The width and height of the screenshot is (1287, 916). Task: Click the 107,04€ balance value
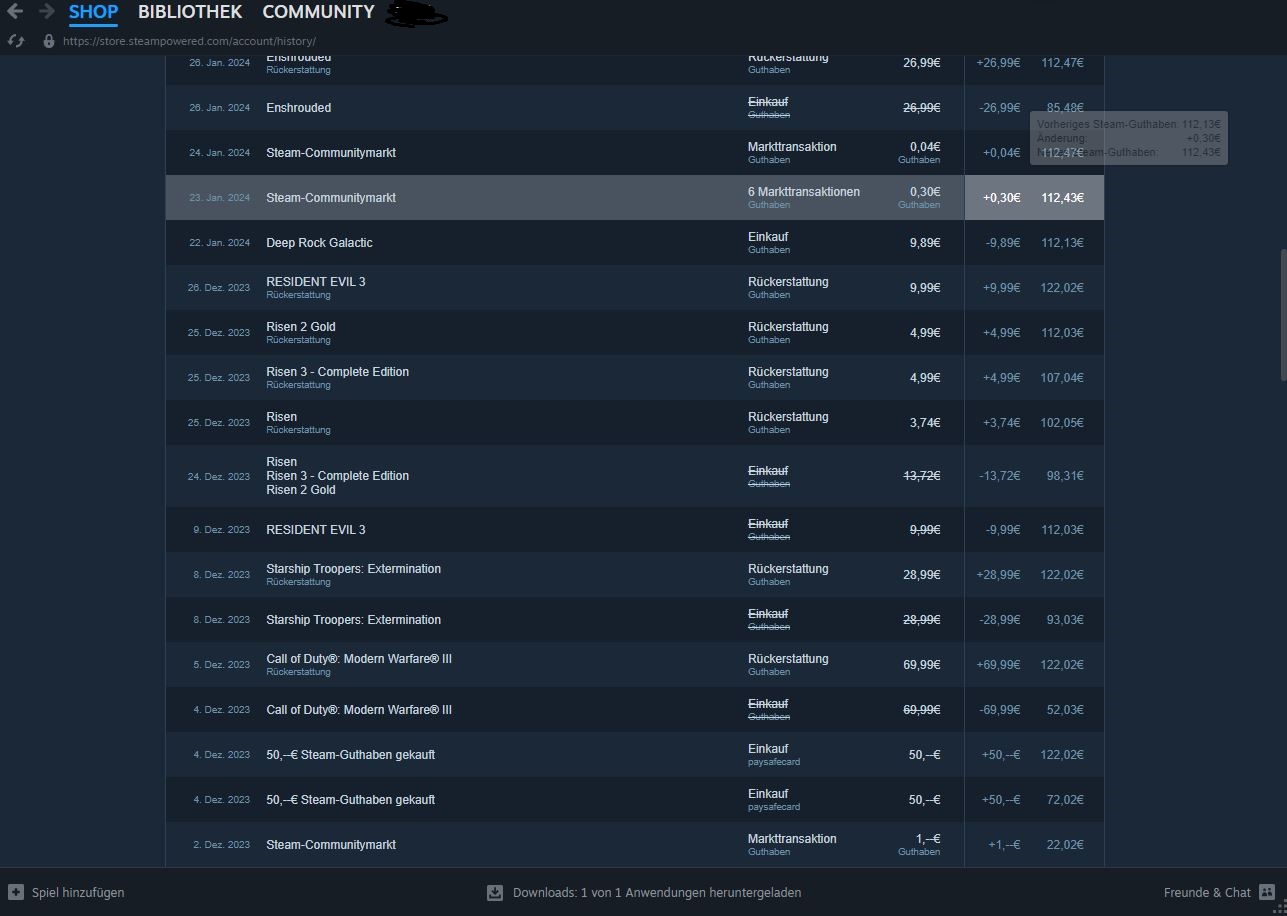click(x=1062, y=378)
